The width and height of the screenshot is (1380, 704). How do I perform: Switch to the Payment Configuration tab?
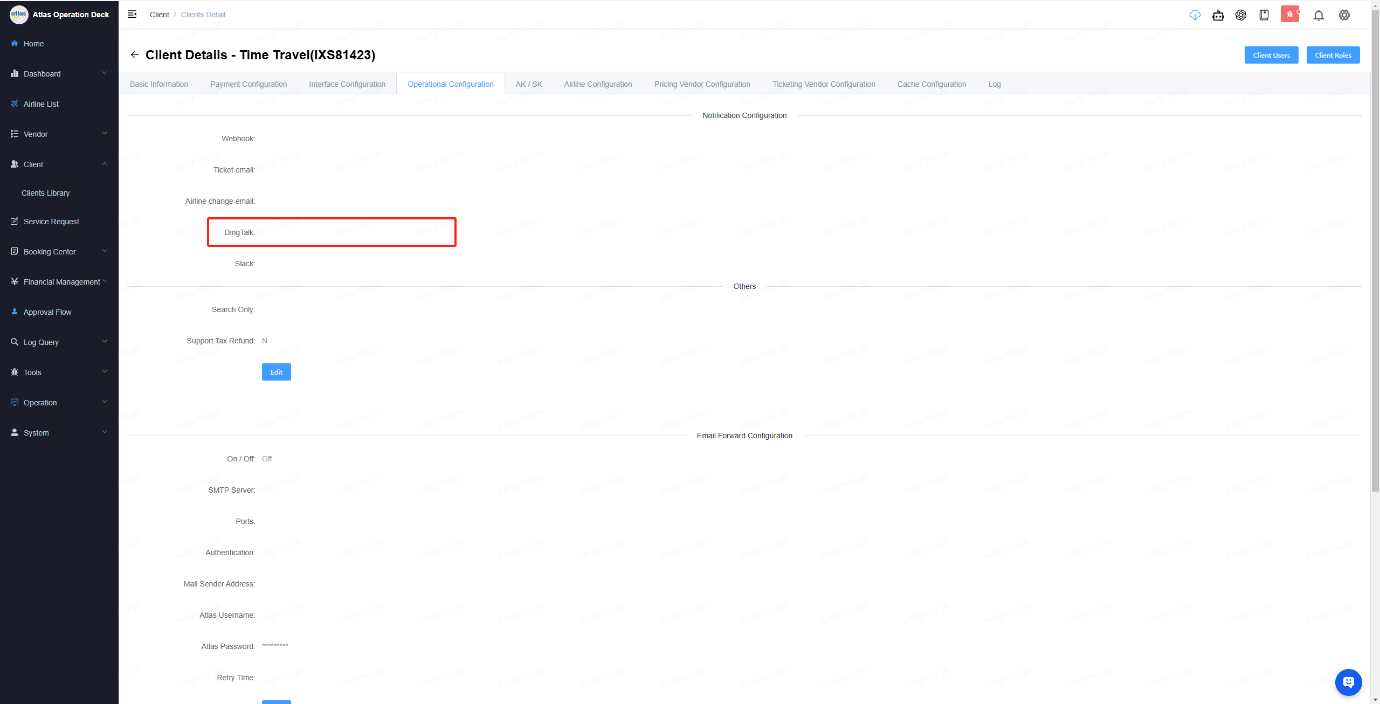coord(248,84)
